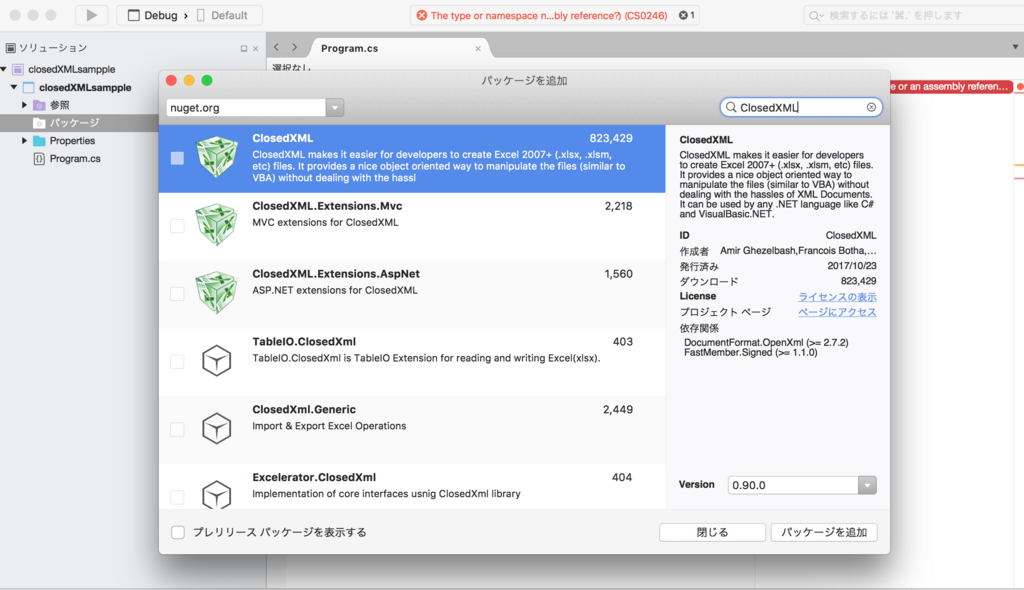
Task: Expand the 参照 references folder
Action: [x=24, y=105]
